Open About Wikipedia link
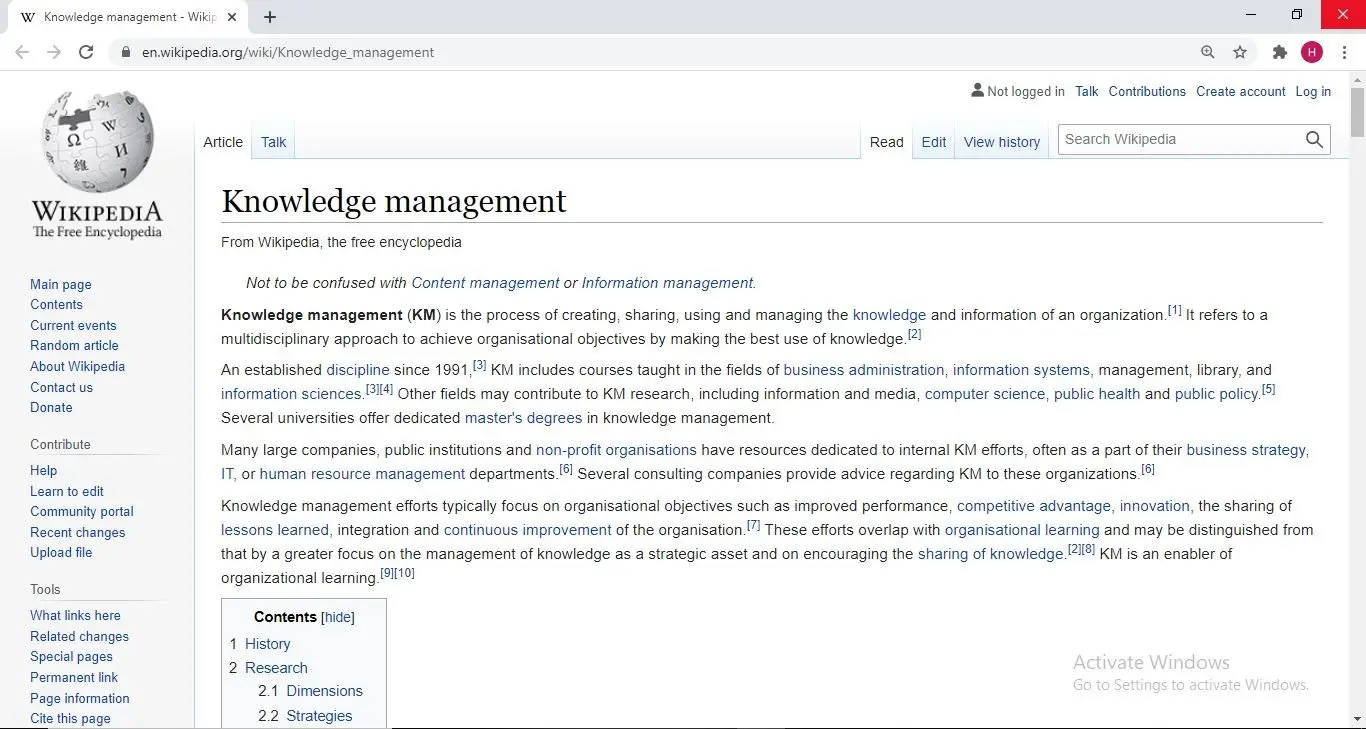This screenshot has height=729, width=1366. click(77, 366)
